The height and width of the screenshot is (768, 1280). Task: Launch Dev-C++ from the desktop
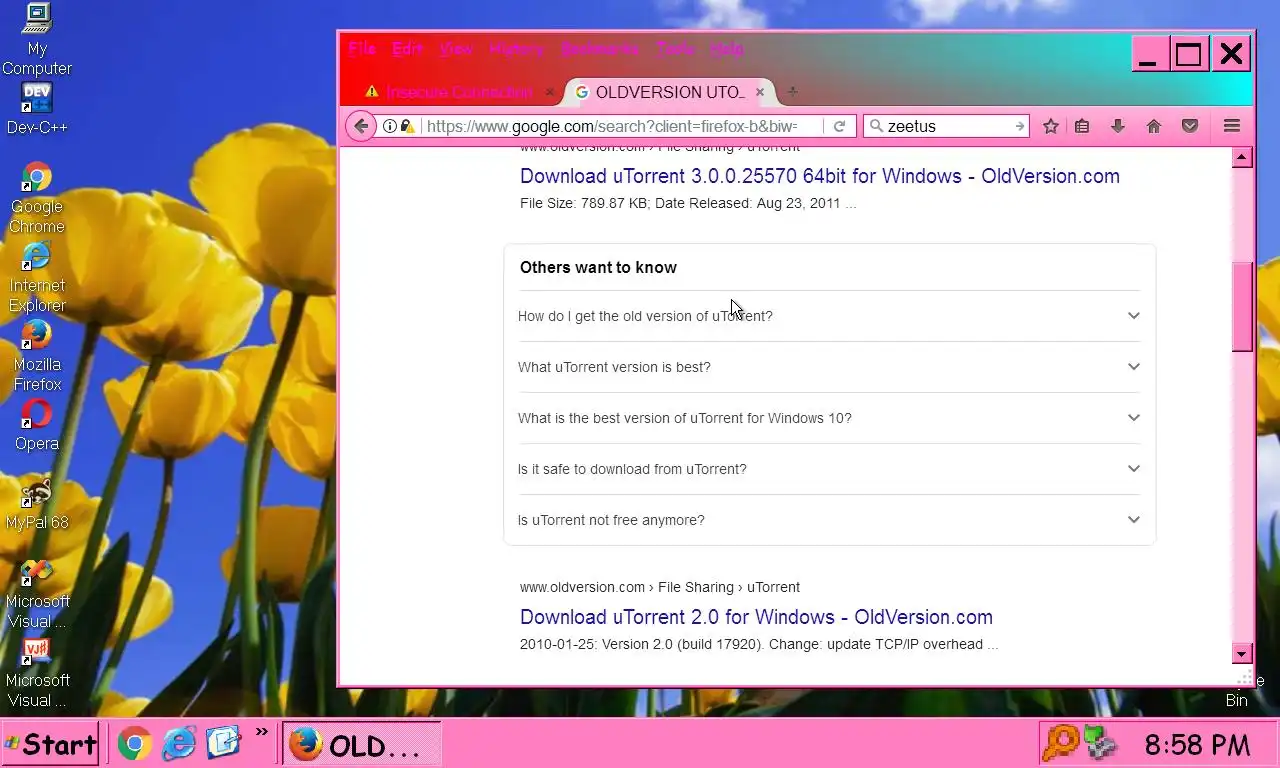[37, 109]
